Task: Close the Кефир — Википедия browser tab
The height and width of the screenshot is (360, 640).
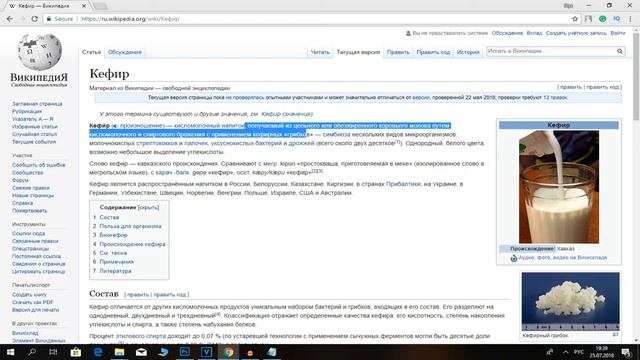Action: [x=84, y=6]
